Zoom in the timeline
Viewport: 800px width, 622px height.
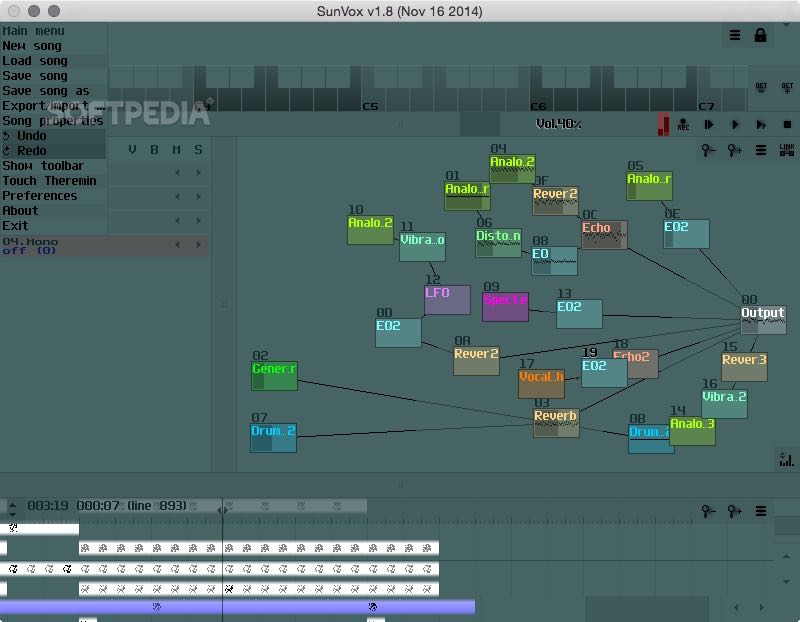(735, 511)
